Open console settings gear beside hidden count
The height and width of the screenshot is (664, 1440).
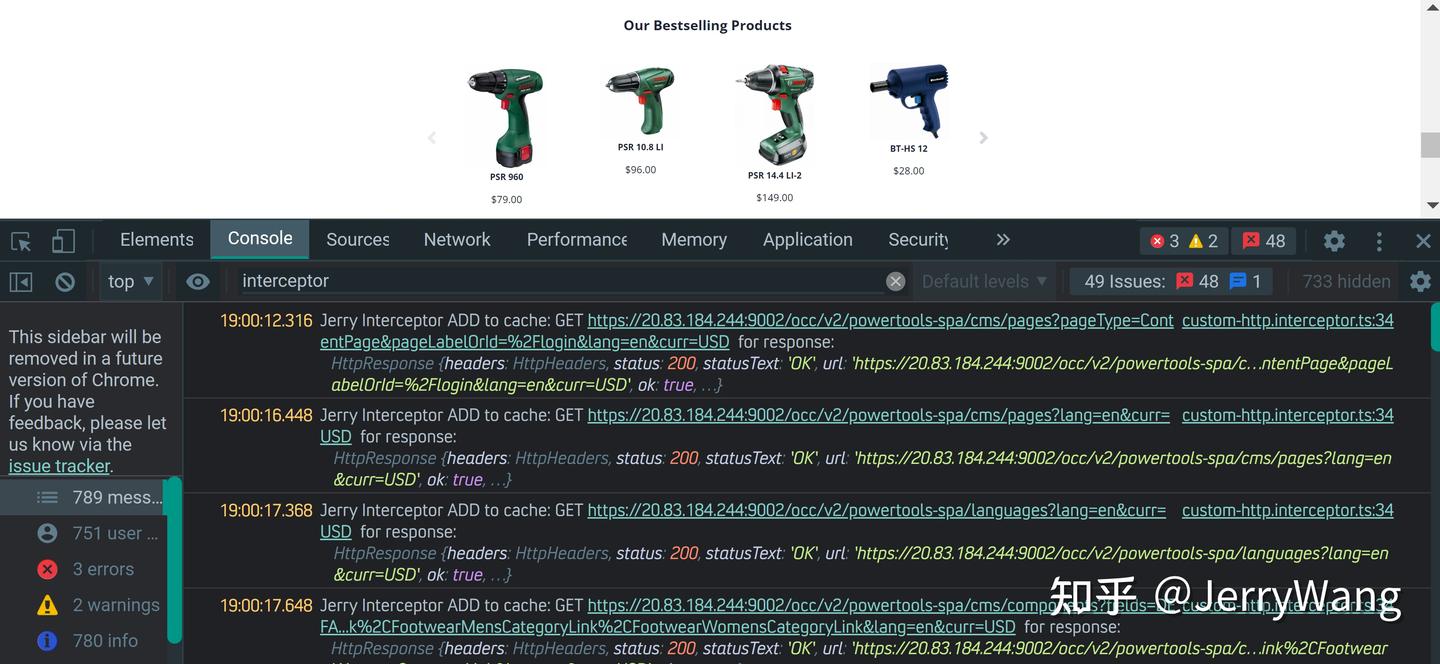pyautogui.click(x=1420, y=282)
